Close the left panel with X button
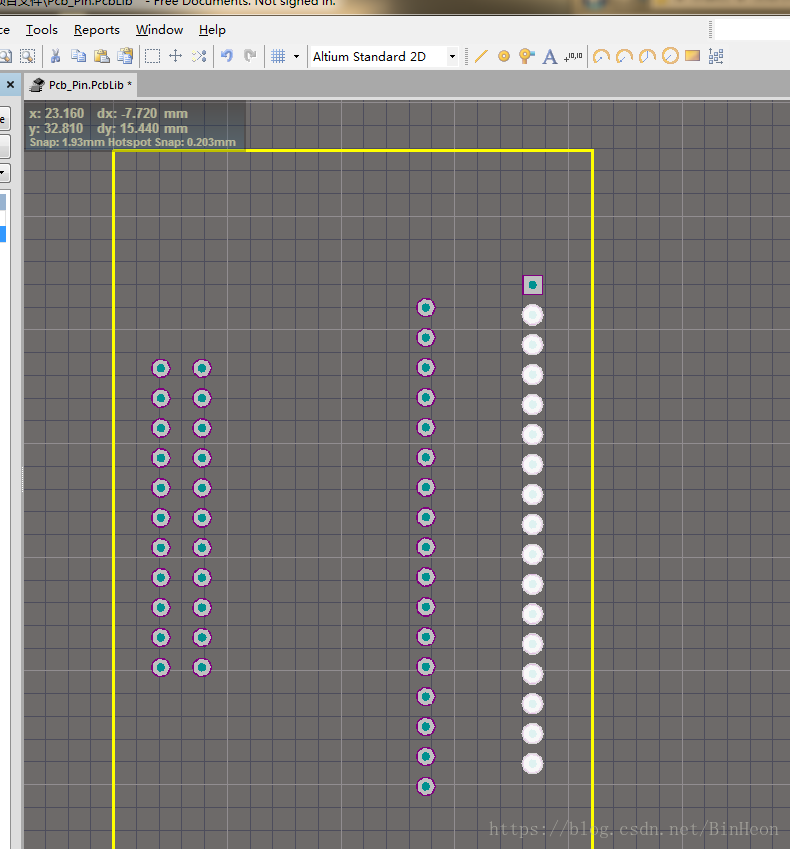This screenshot has width=790, height=849. tap(10, 85)
